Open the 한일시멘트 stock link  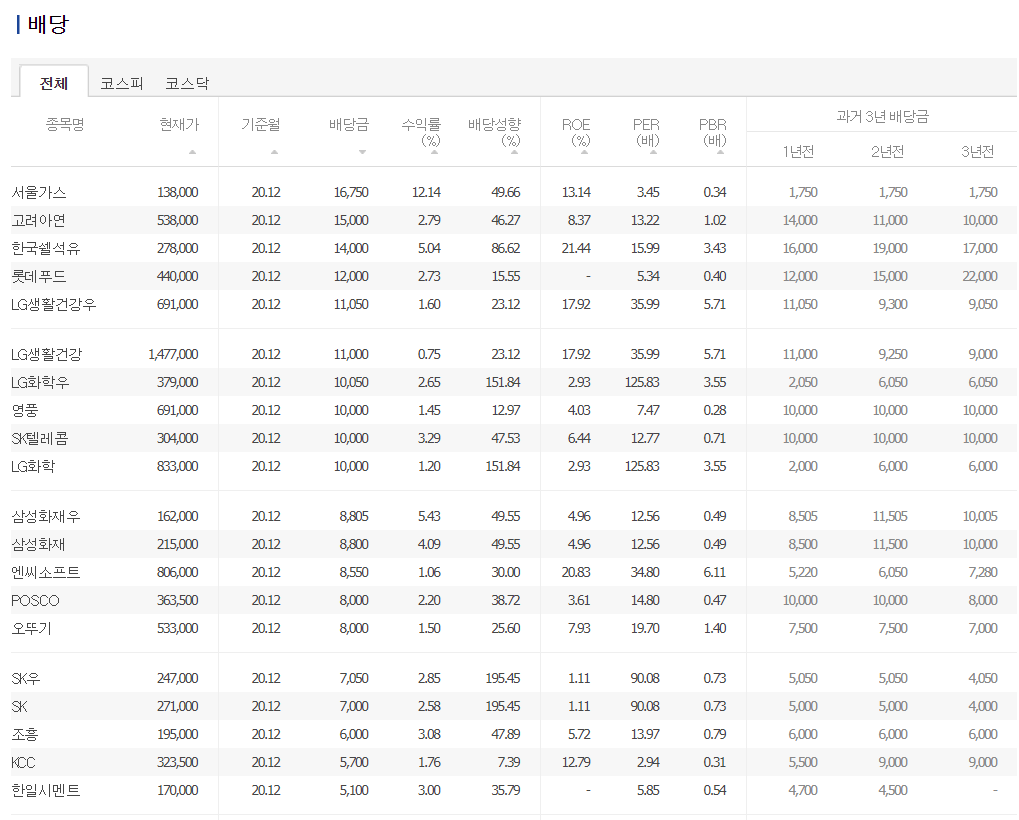point(45,789)
